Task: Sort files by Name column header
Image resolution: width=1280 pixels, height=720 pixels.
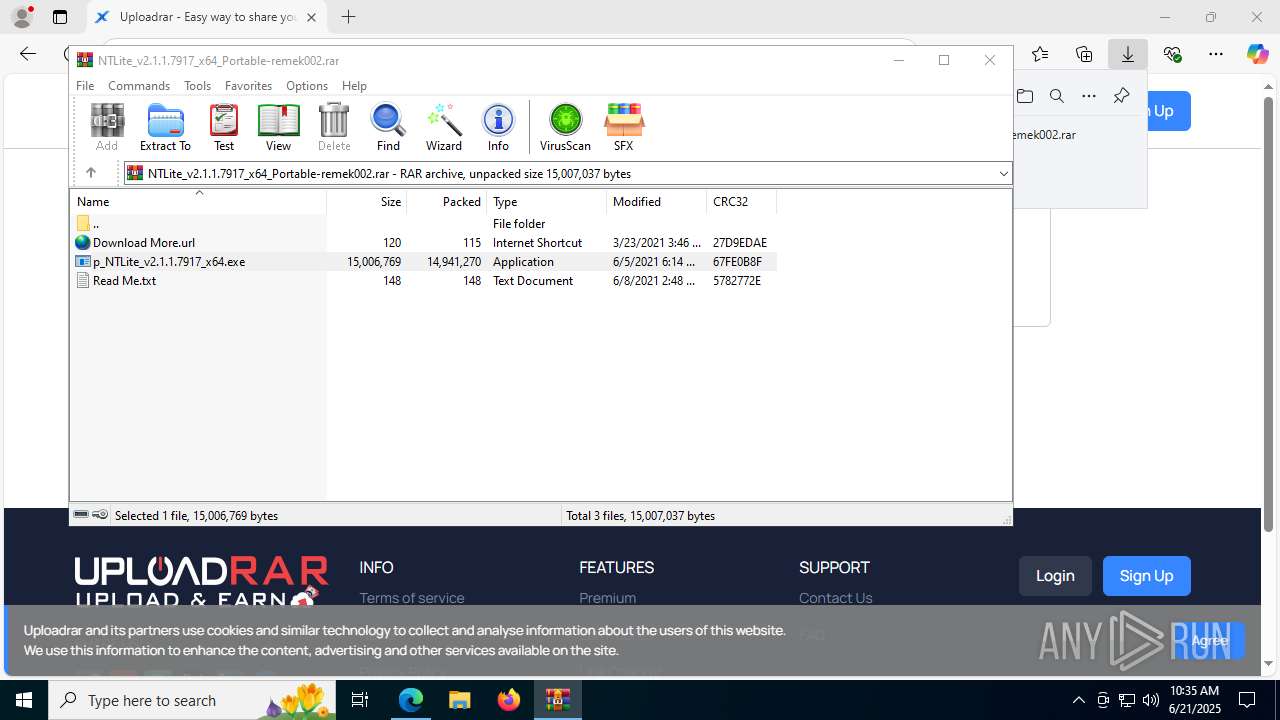Action: (x=198, y=202)
